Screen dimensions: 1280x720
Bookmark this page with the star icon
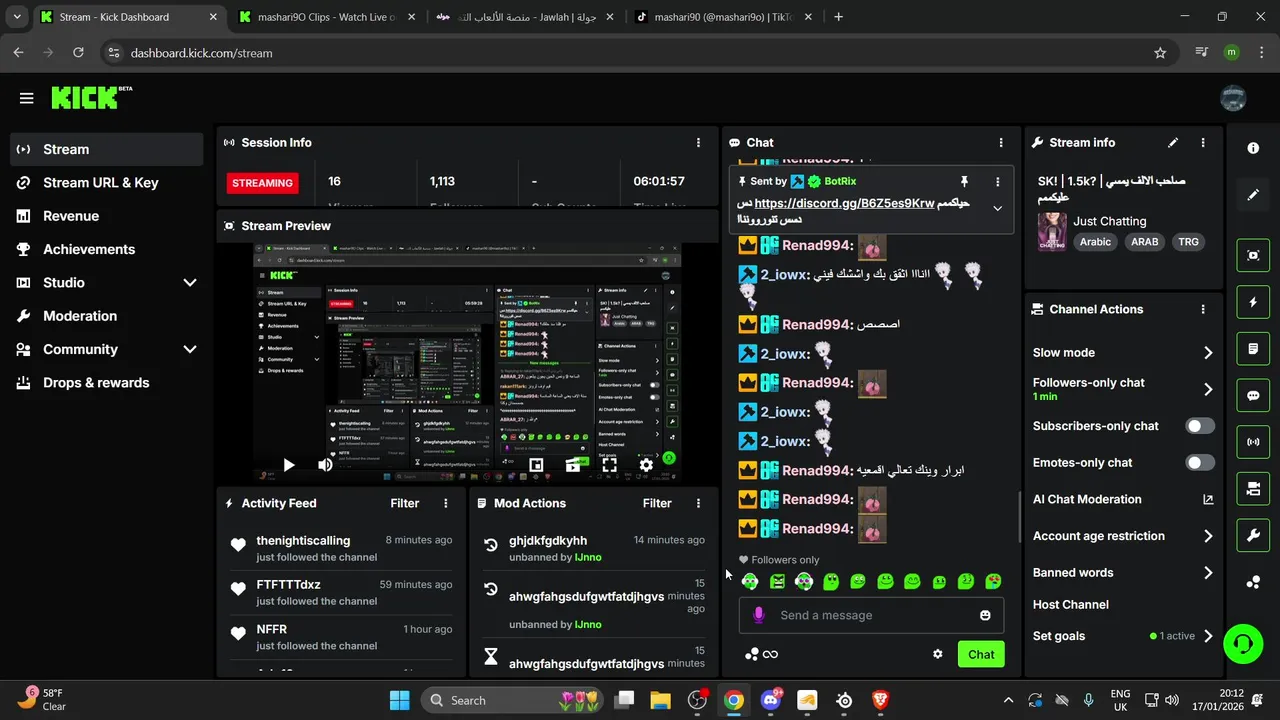[1160, 53]
